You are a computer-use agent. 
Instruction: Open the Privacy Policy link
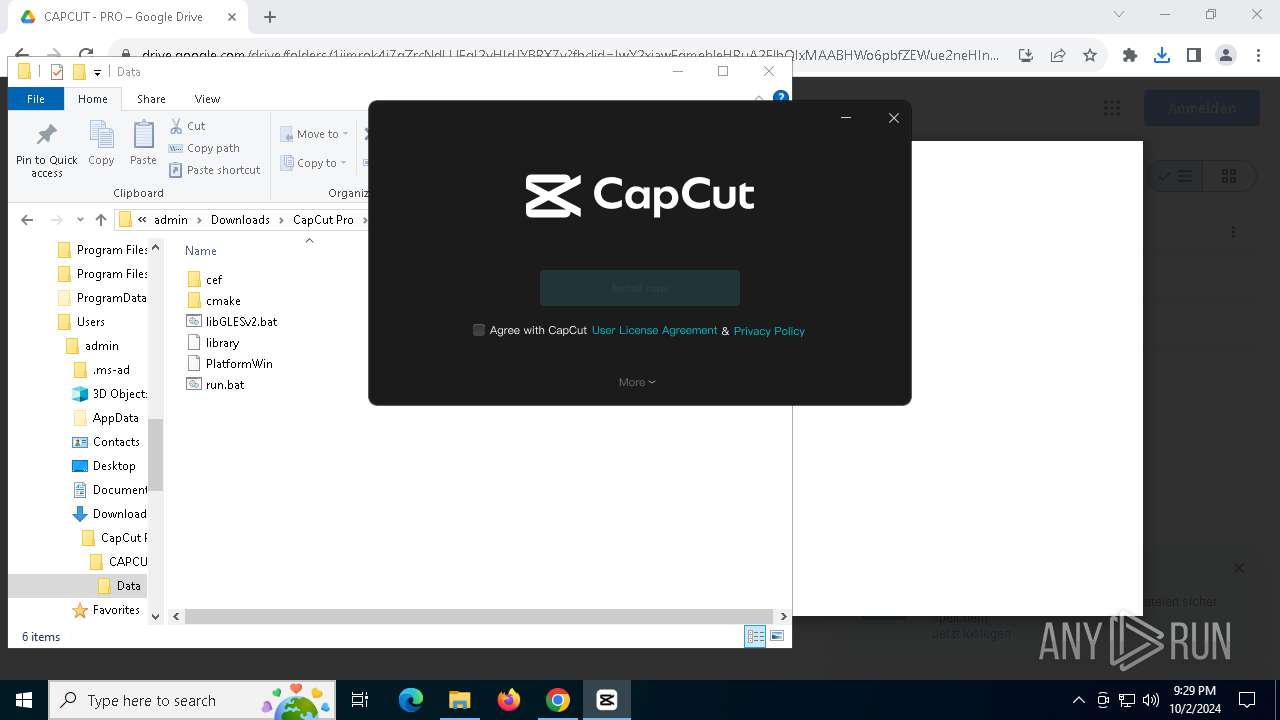[769, 331]
